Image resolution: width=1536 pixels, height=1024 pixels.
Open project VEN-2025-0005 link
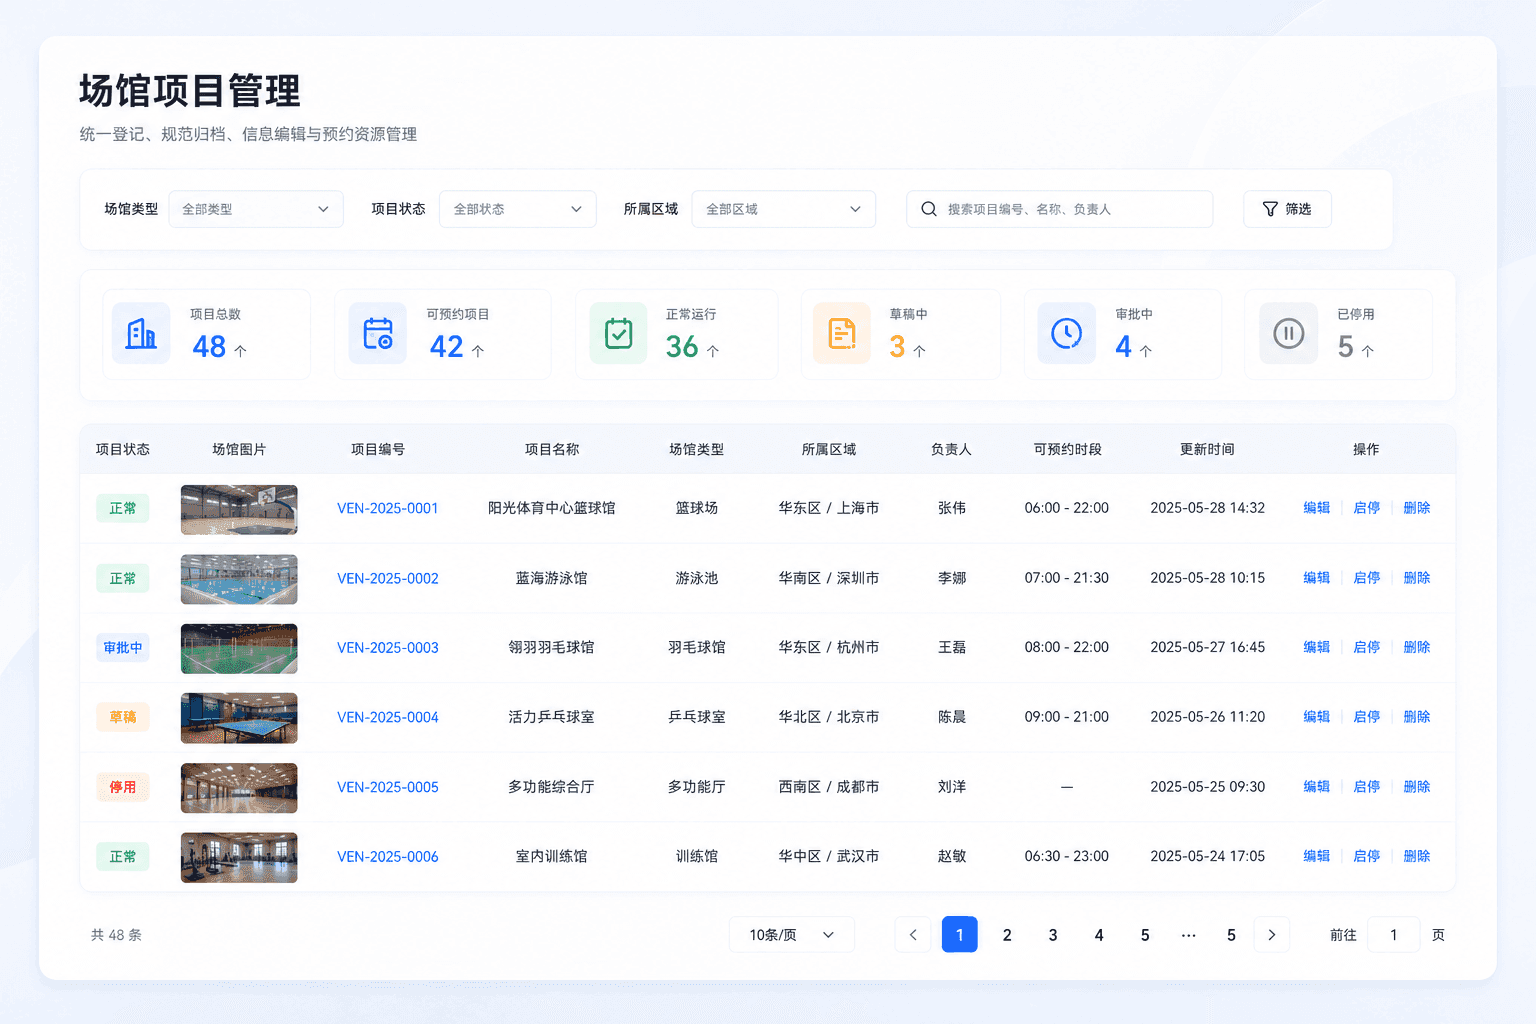coord(388,787)
